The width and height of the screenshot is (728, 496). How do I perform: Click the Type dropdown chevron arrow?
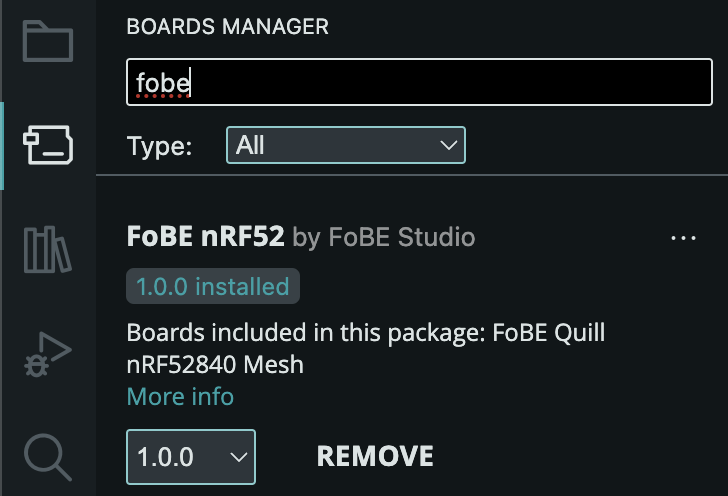(448, 145)
